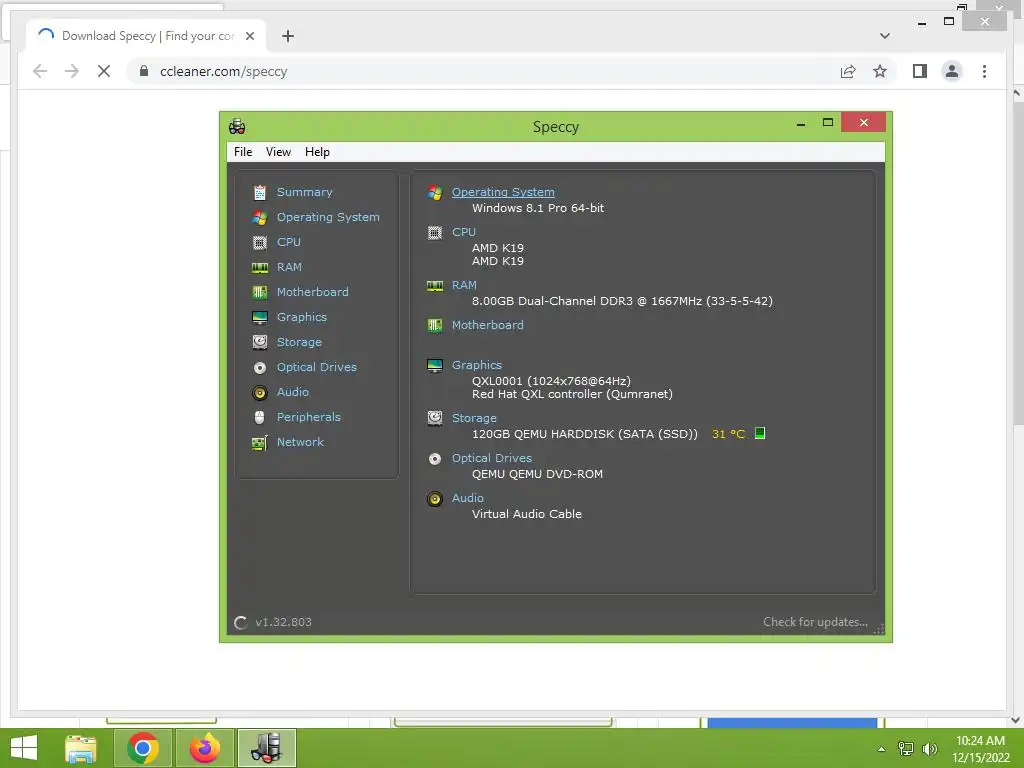Expand the tab search dropdown chevron

click(x=885, y=36)
